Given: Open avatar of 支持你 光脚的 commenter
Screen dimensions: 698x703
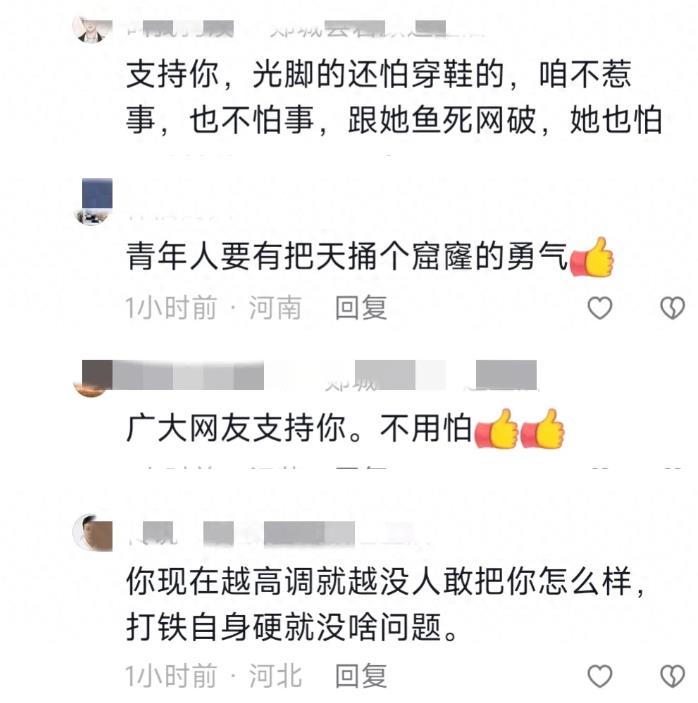Looking at the screenshot, I should coord(92,30).
